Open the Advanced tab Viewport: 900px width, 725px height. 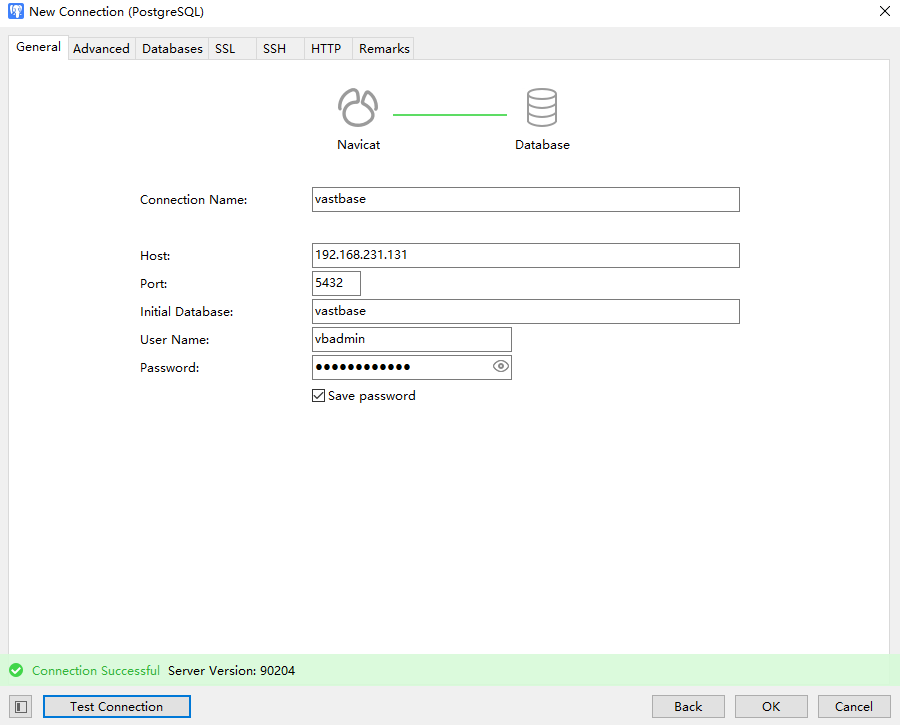tap(102, 49)
